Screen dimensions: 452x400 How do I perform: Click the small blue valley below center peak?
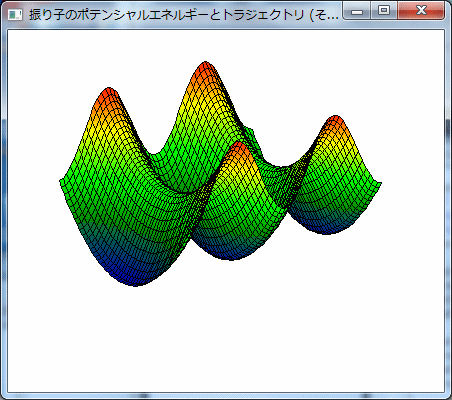pos(229,252)
